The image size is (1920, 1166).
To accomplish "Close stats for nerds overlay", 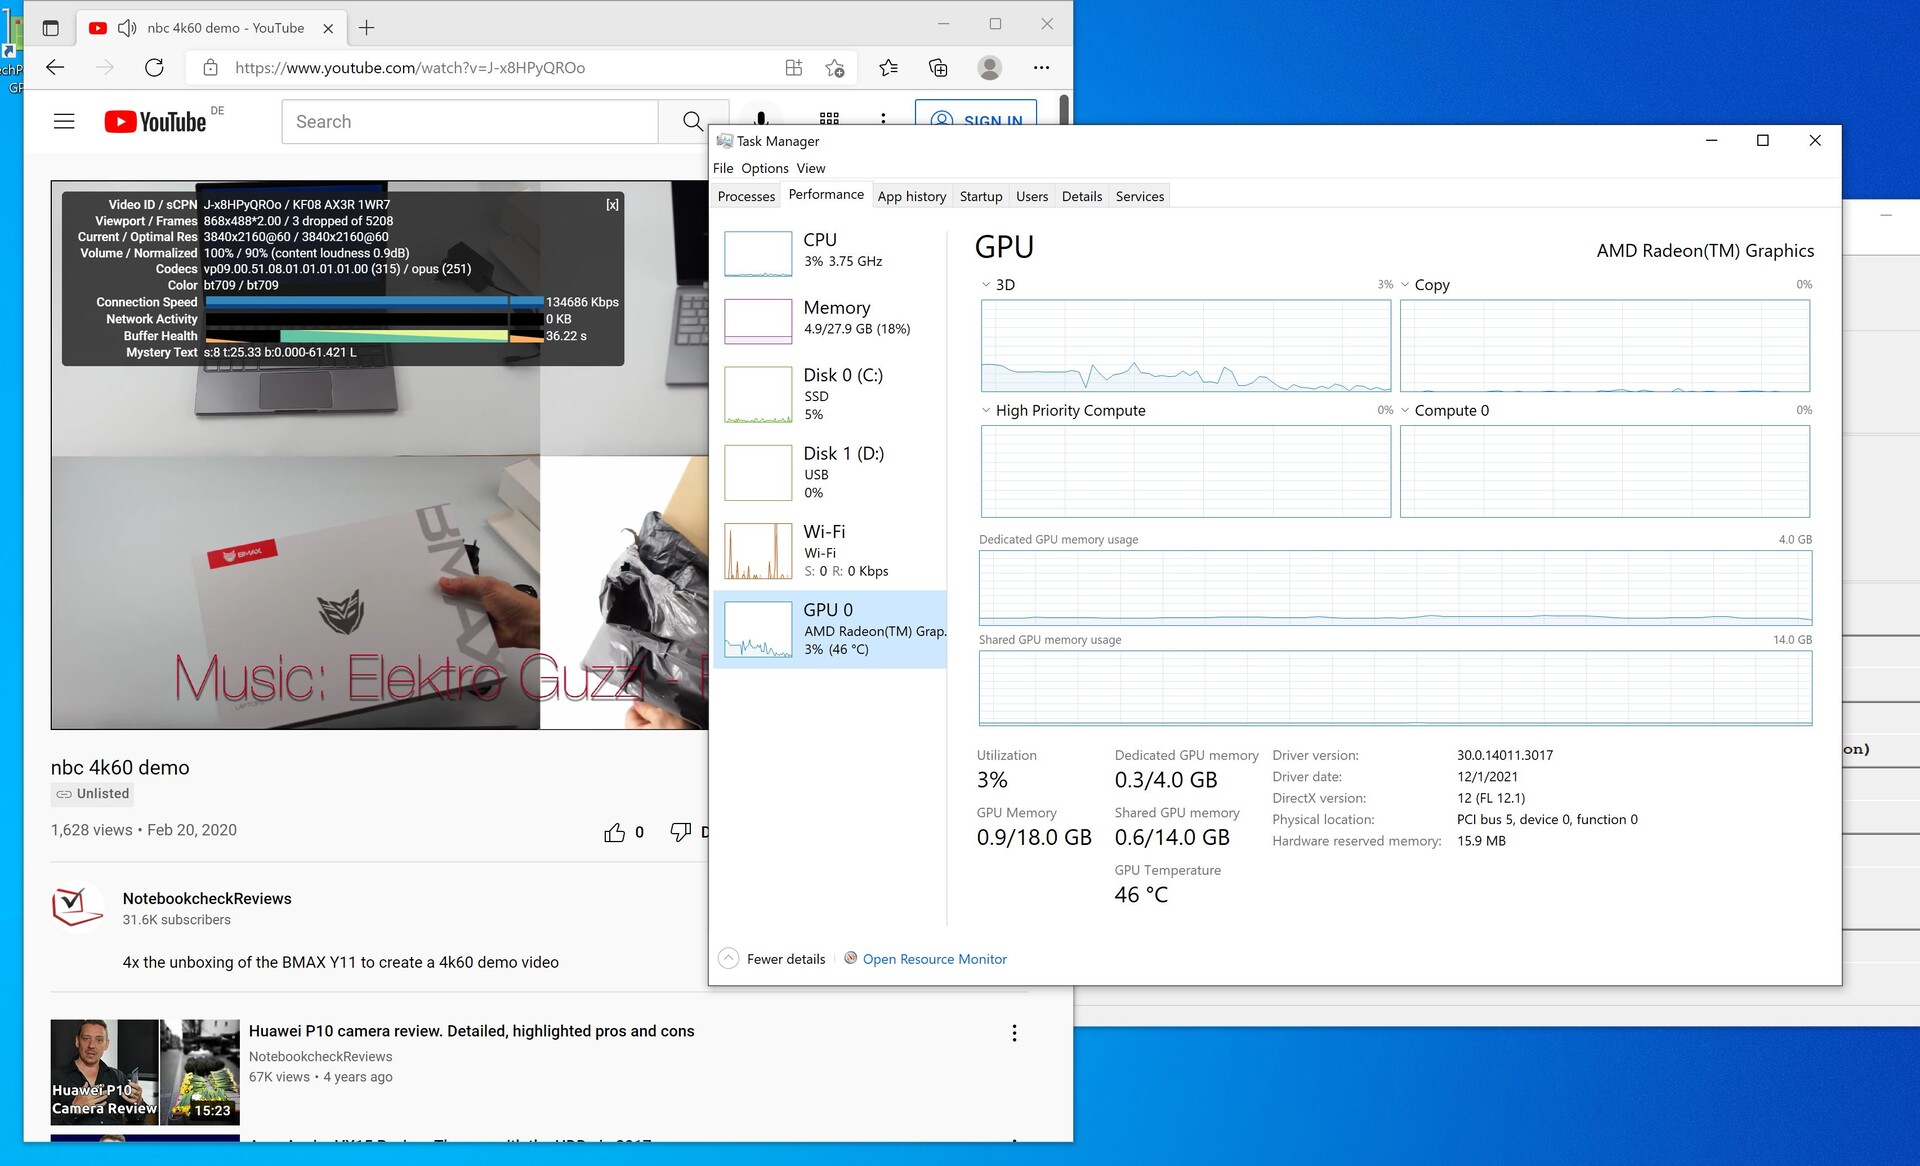I will 612,205.
